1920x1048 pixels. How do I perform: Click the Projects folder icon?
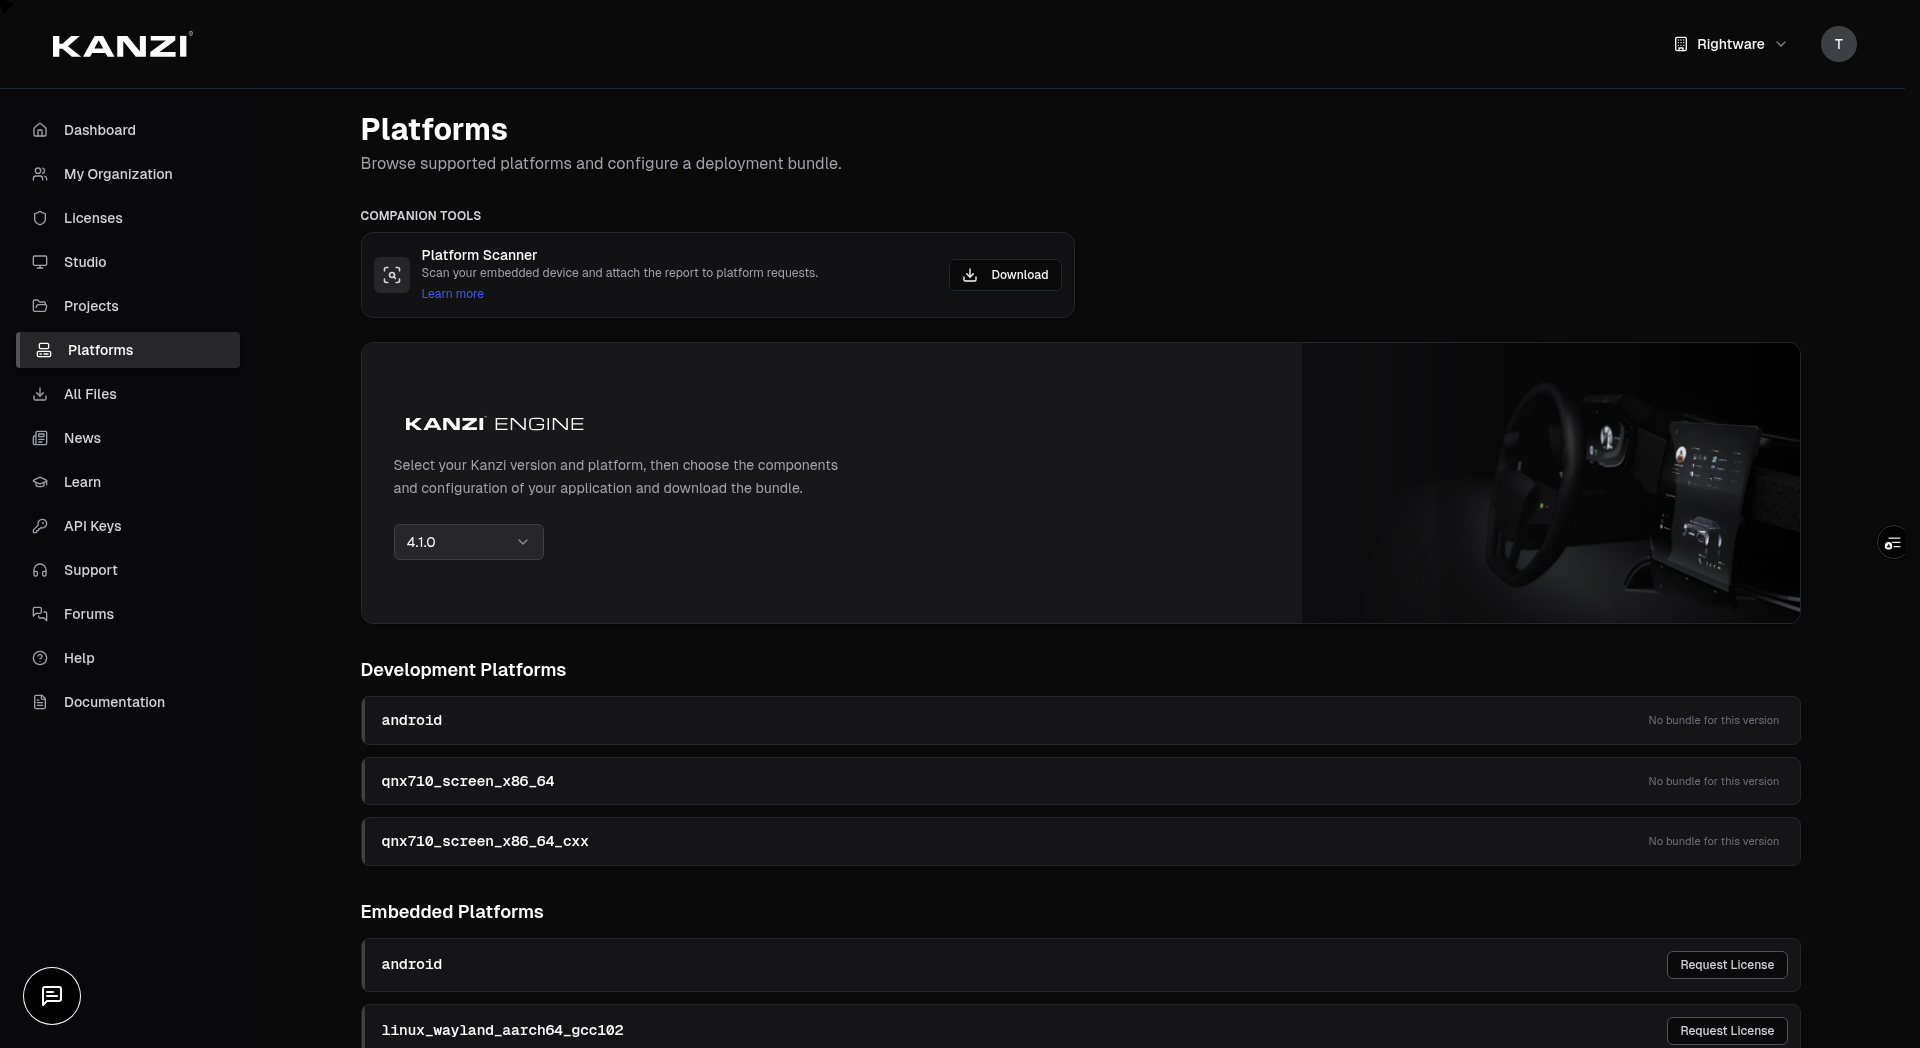click(x=40, y=306)
